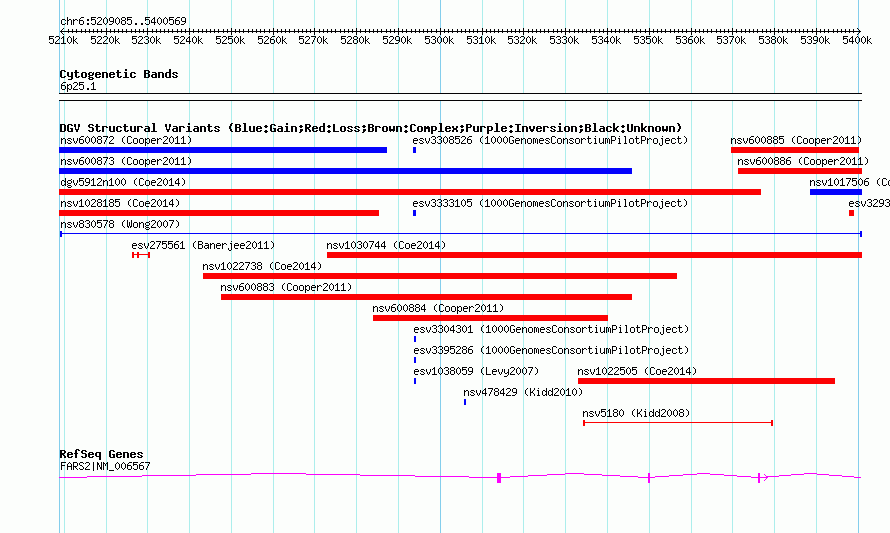Viewport: 890px width, 533px height.
Task: Select the nsv600873 (Cooper2011) blue bar
Action: (x=346, y=171)
